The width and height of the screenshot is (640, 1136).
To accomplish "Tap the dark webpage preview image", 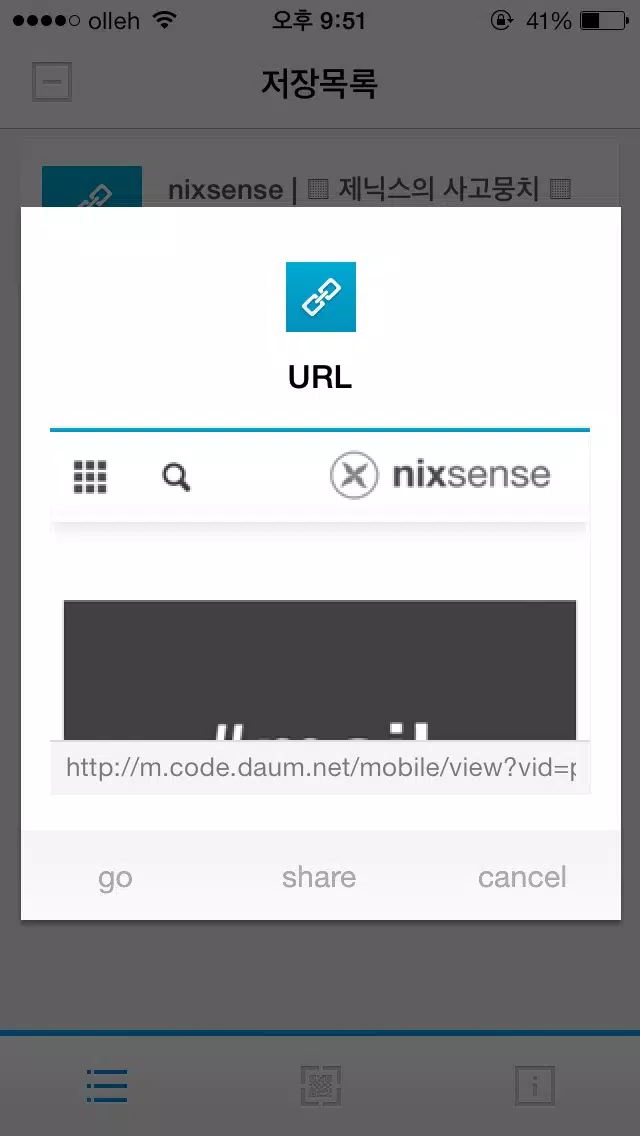I will click(x=320, y=669).
